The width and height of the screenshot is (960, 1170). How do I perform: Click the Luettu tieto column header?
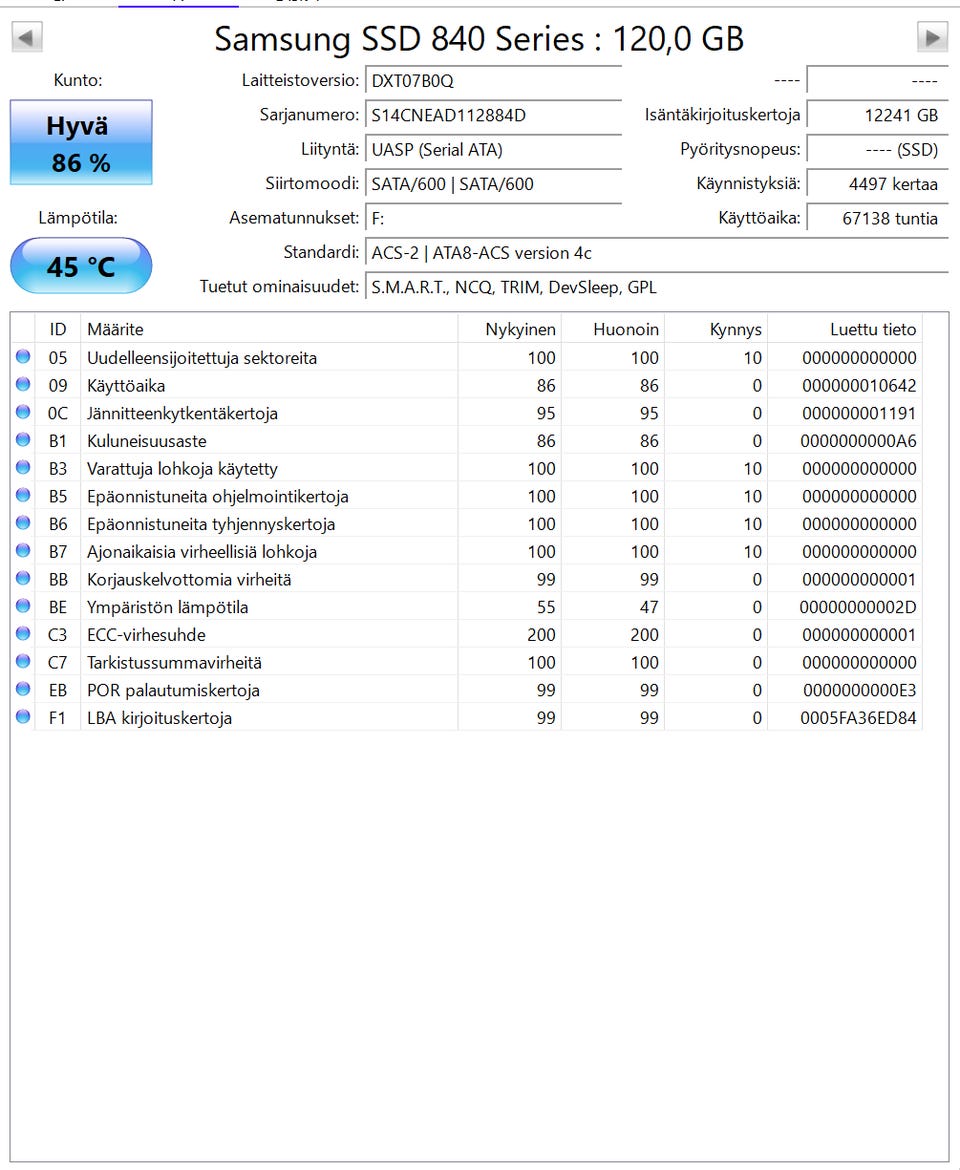point(845,329)
